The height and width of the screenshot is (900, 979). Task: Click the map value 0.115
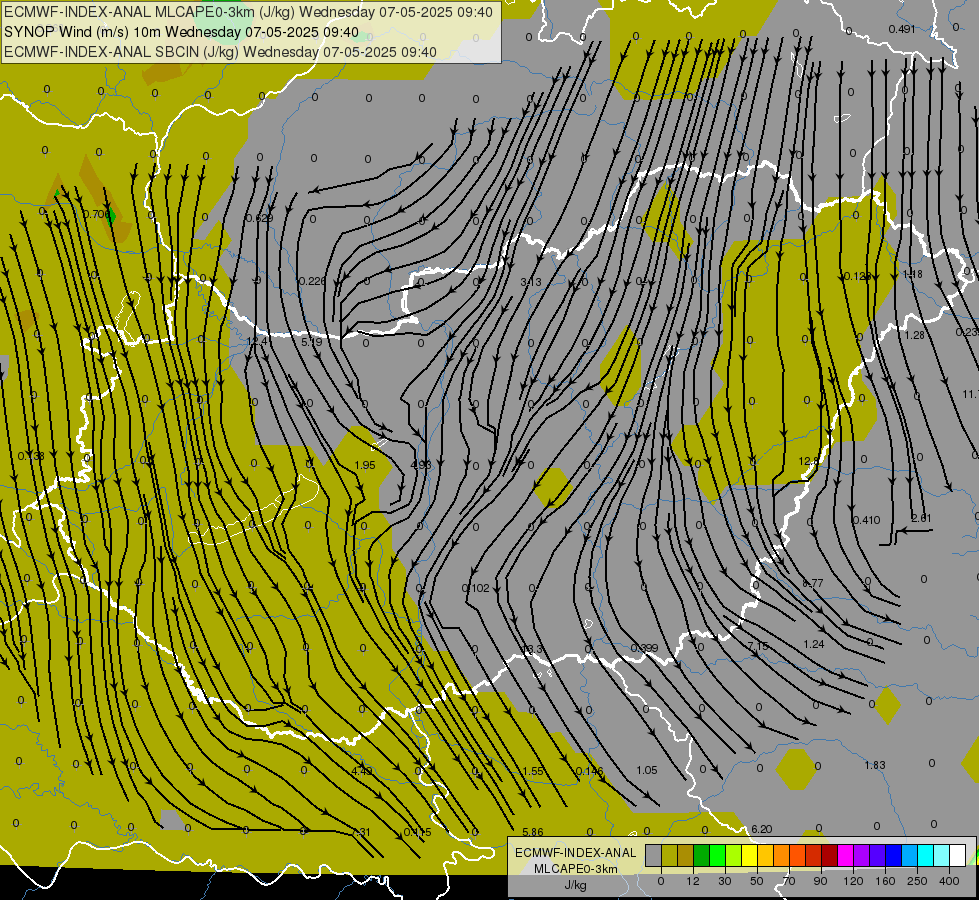click(x=417, y=832)
